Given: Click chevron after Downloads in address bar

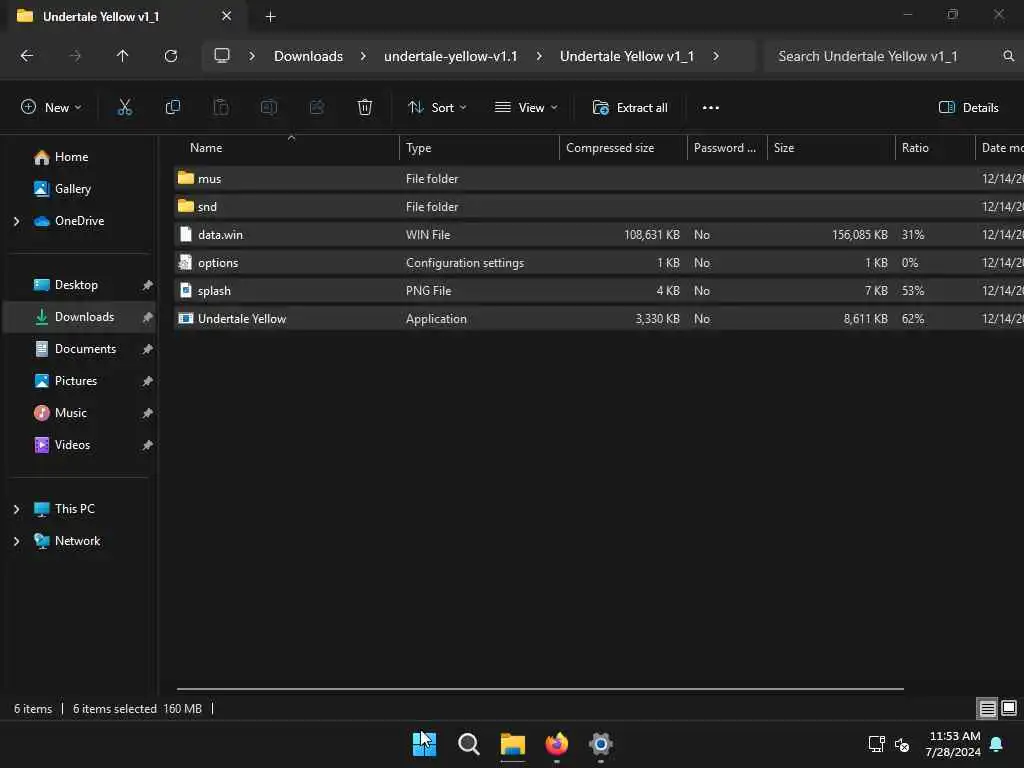Looking at the screenshot, I should [x=363, y=56].
